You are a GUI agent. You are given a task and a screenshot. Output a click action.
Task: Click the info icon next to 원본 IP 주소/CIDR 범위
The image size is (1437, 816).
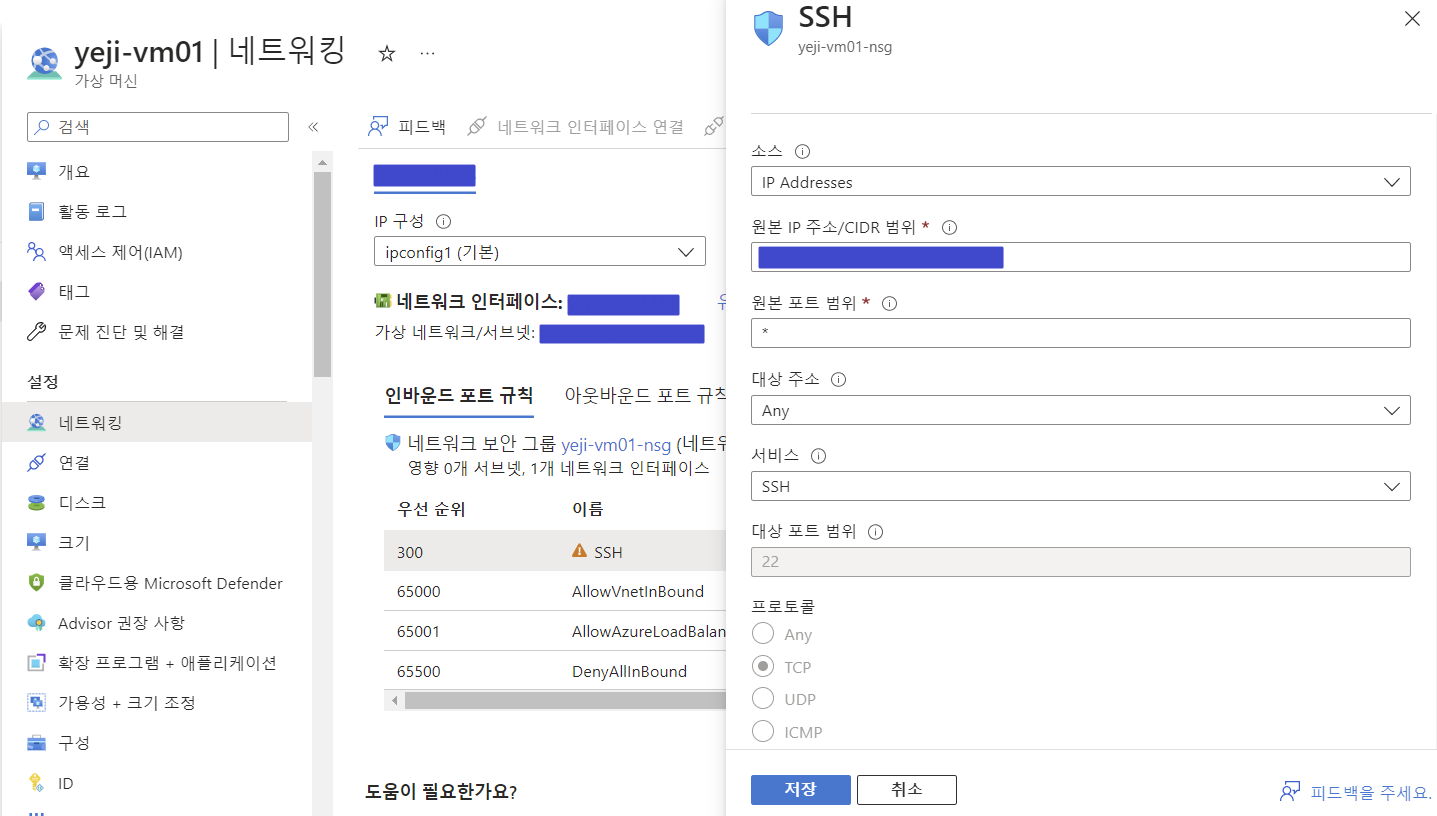pos(950,228)
